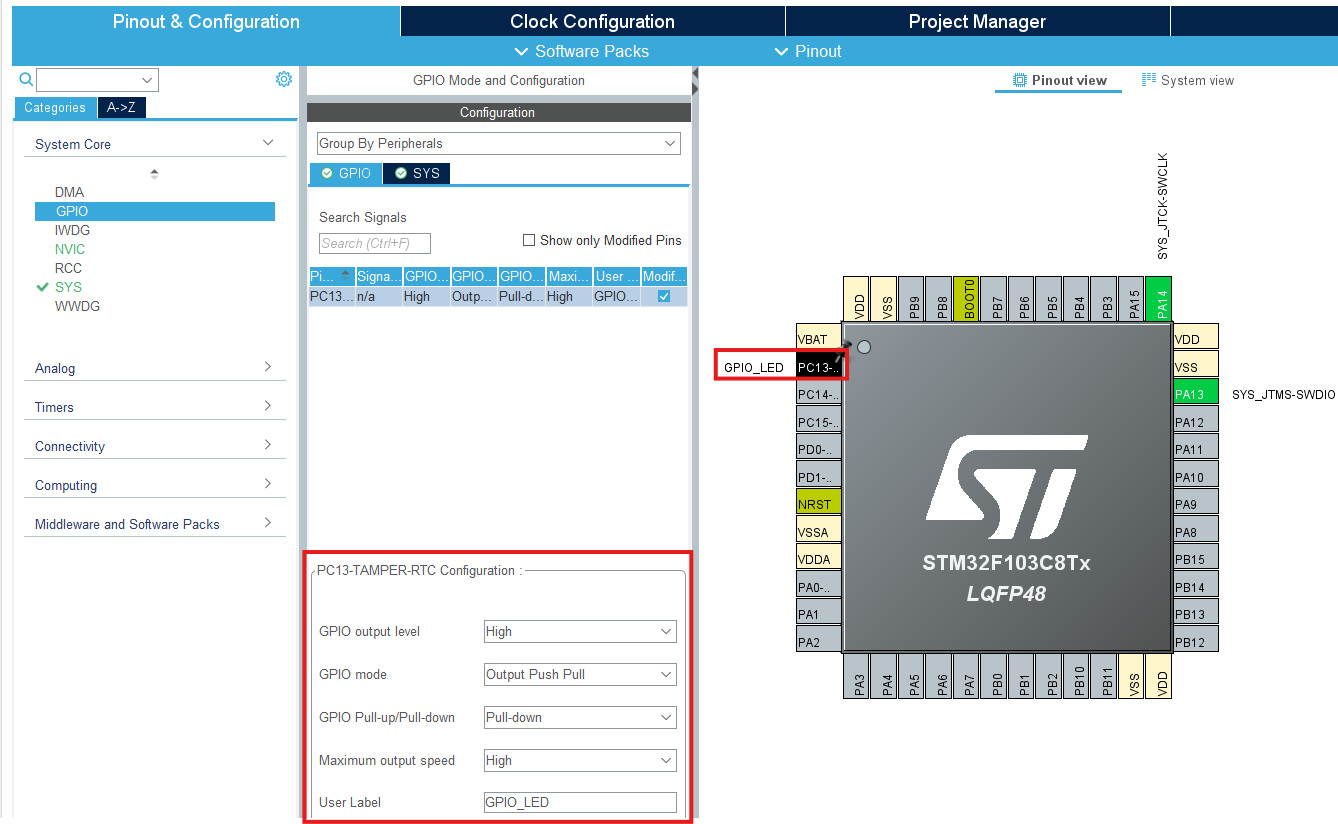Open the Pinout menu
Image resolution: width=1338 pixels, height=824 pixels.
coord(808,51)
